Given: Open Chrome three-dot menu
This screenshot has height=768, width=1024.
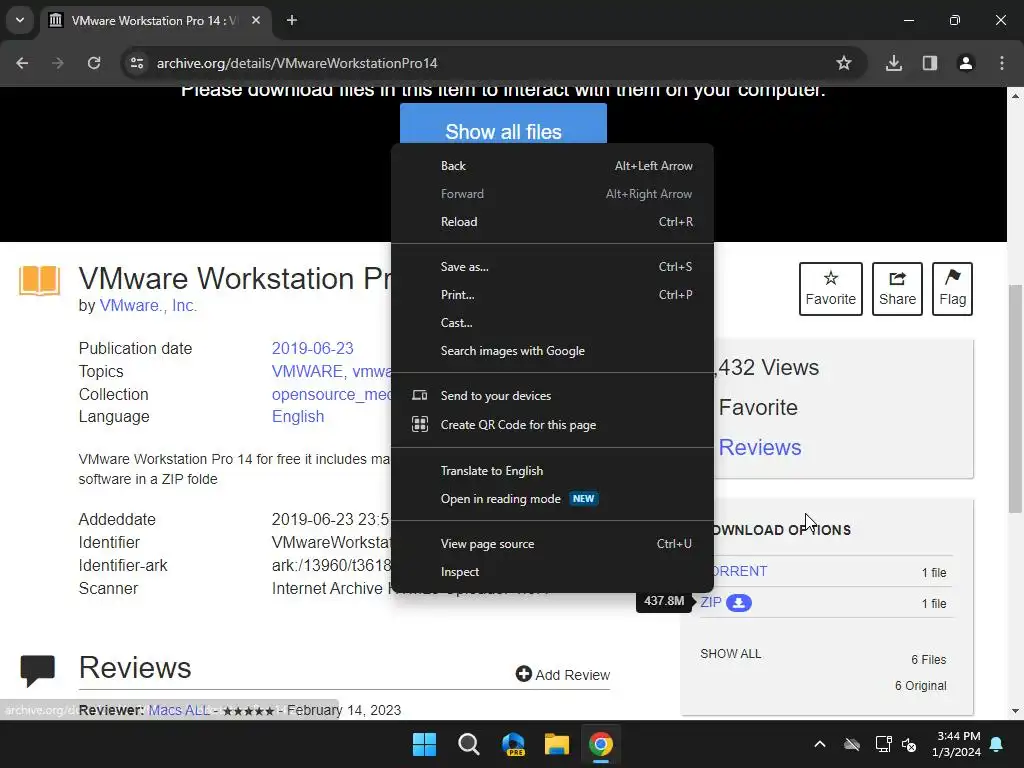Looking at the screenshot, I should coord(1002,63).
